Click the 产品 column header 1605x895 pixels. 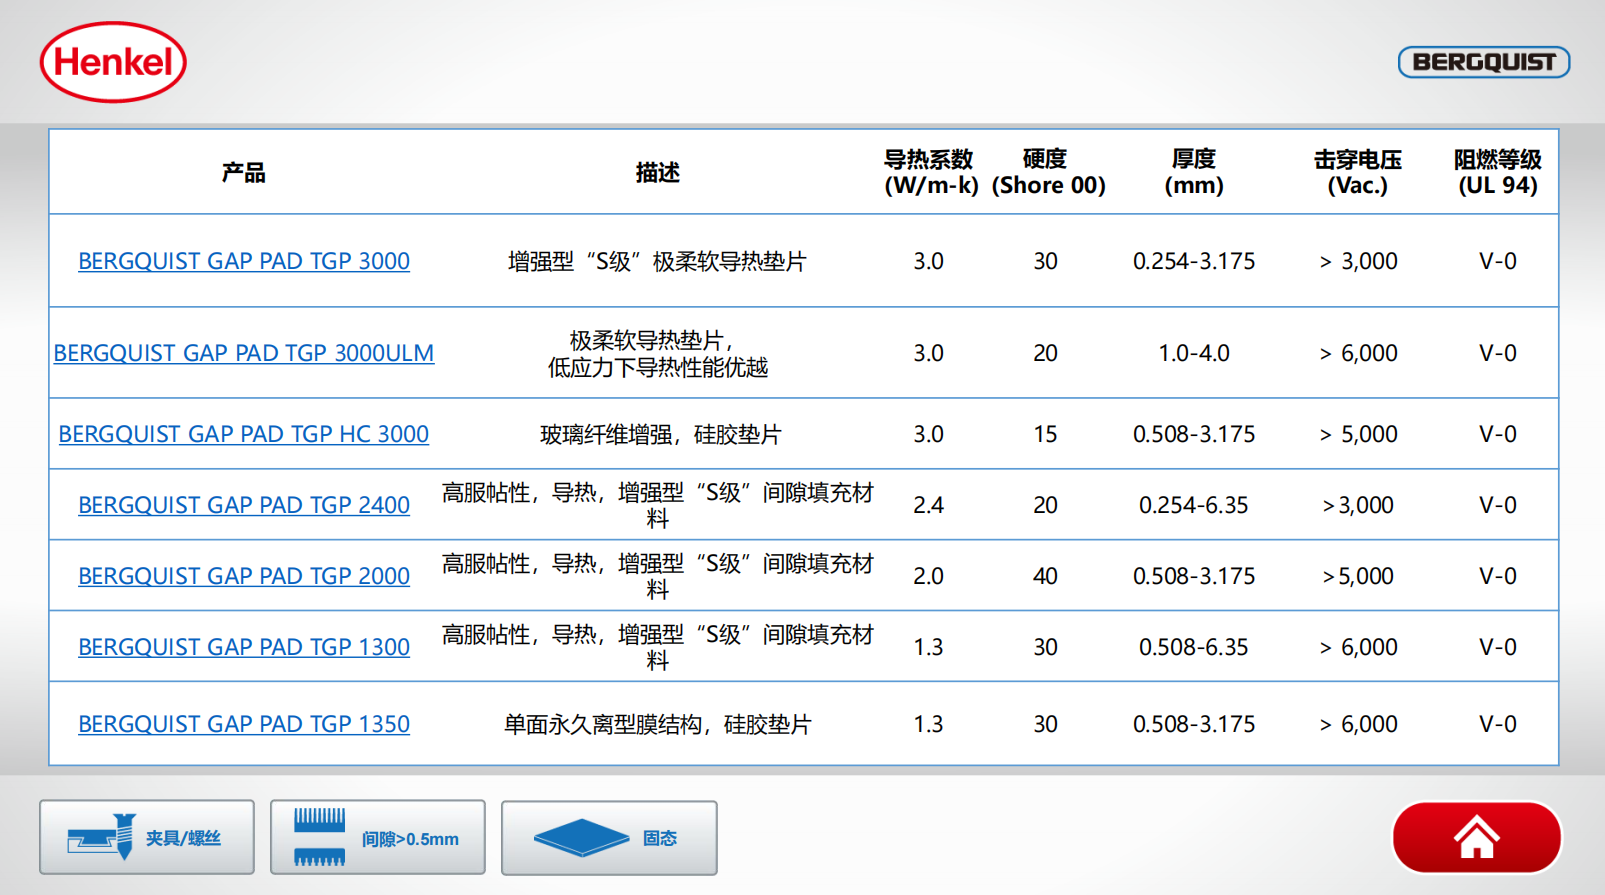point(244,173)
